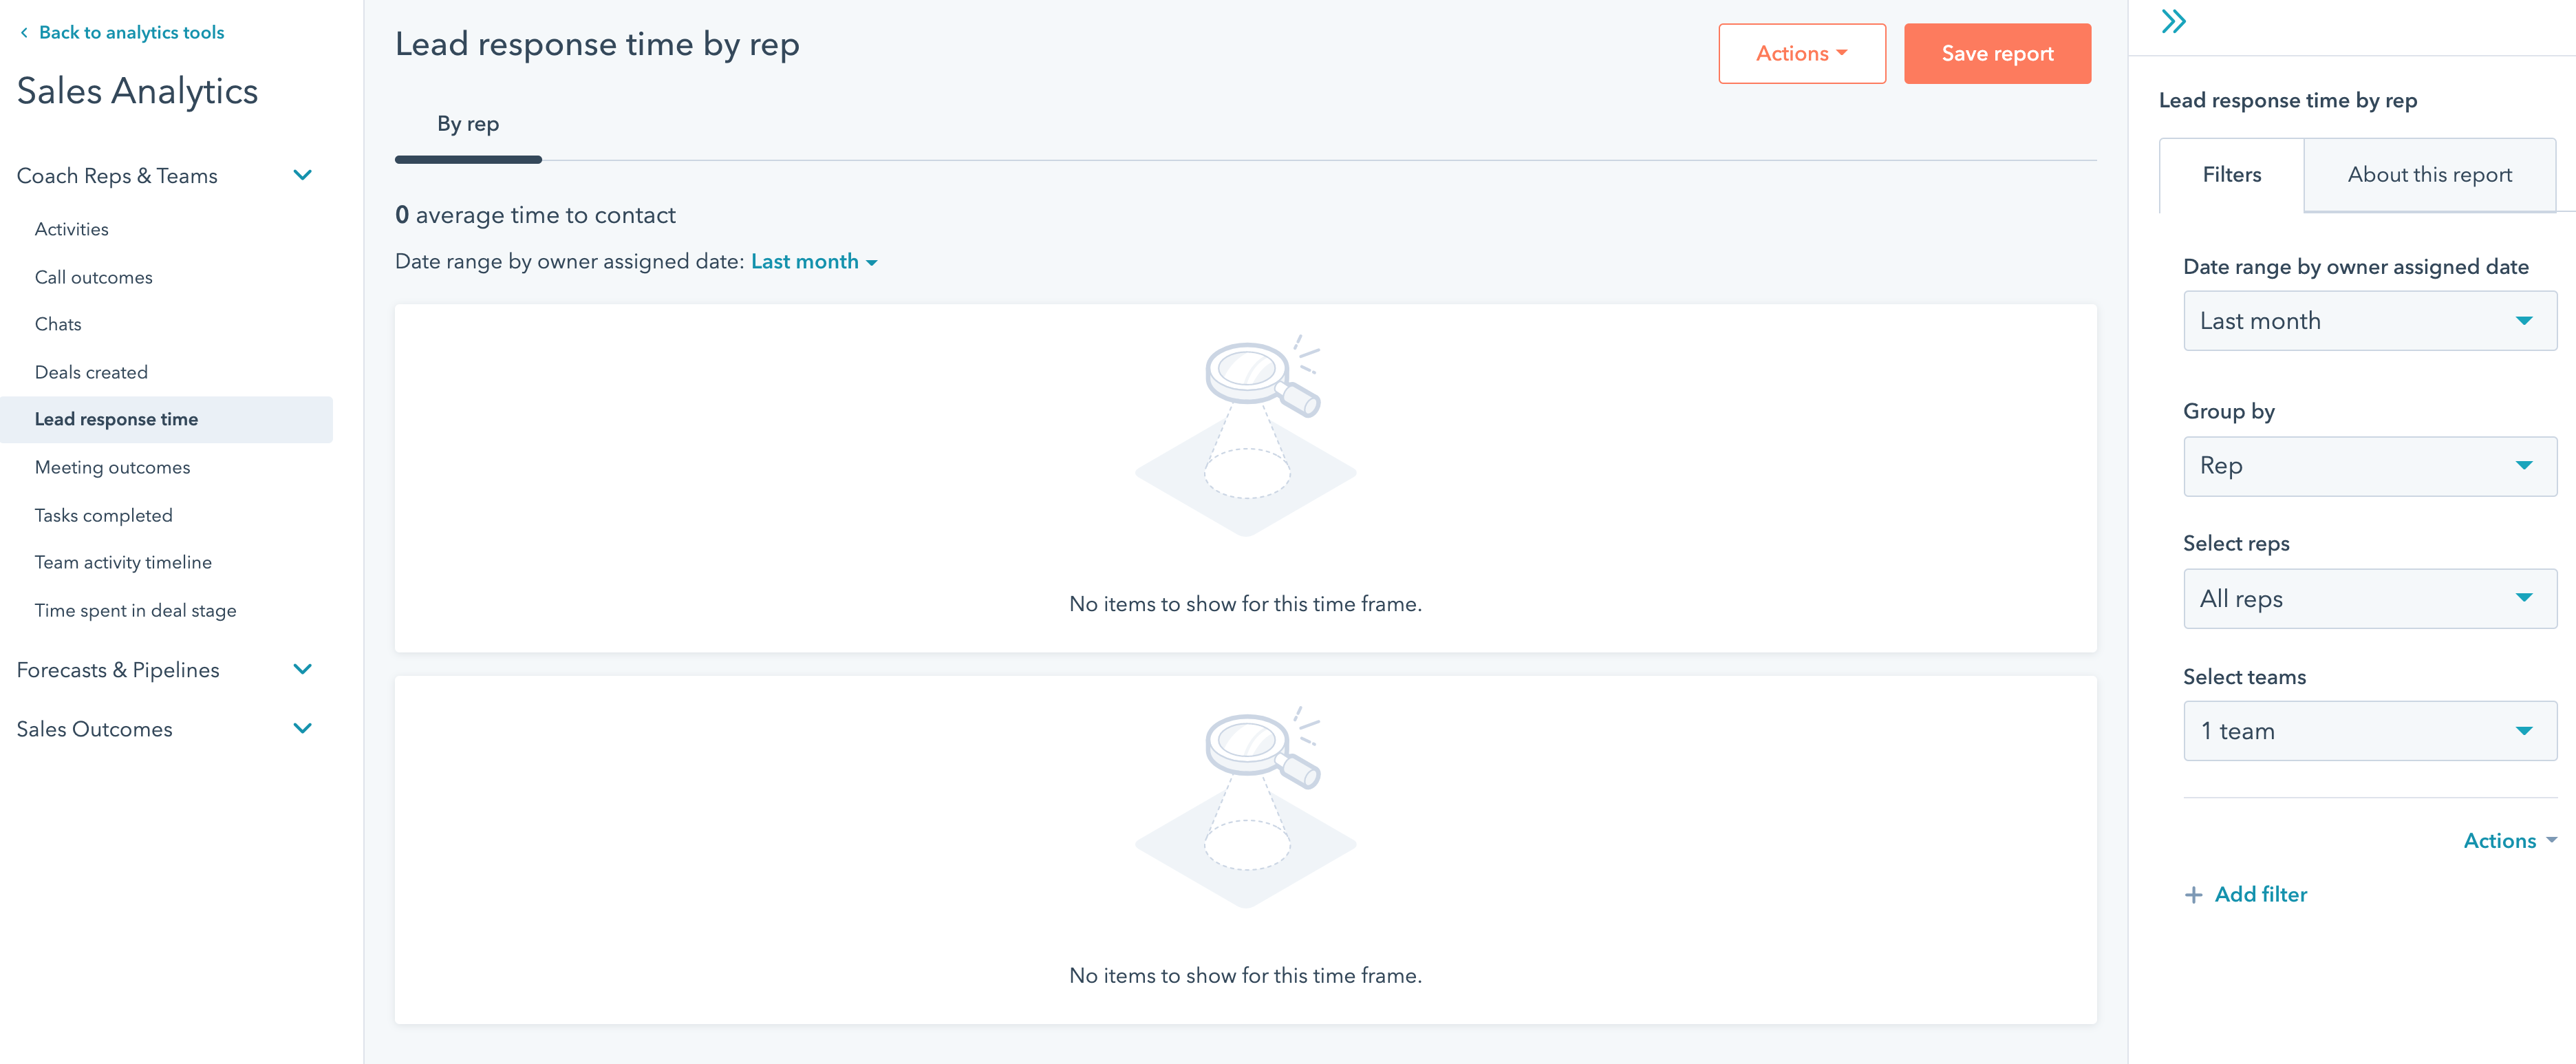The image size is (2576, 1064).
Task: Open the inline Last month date range link dropdown
Action: pyautogui.click(x=814, y=262)
